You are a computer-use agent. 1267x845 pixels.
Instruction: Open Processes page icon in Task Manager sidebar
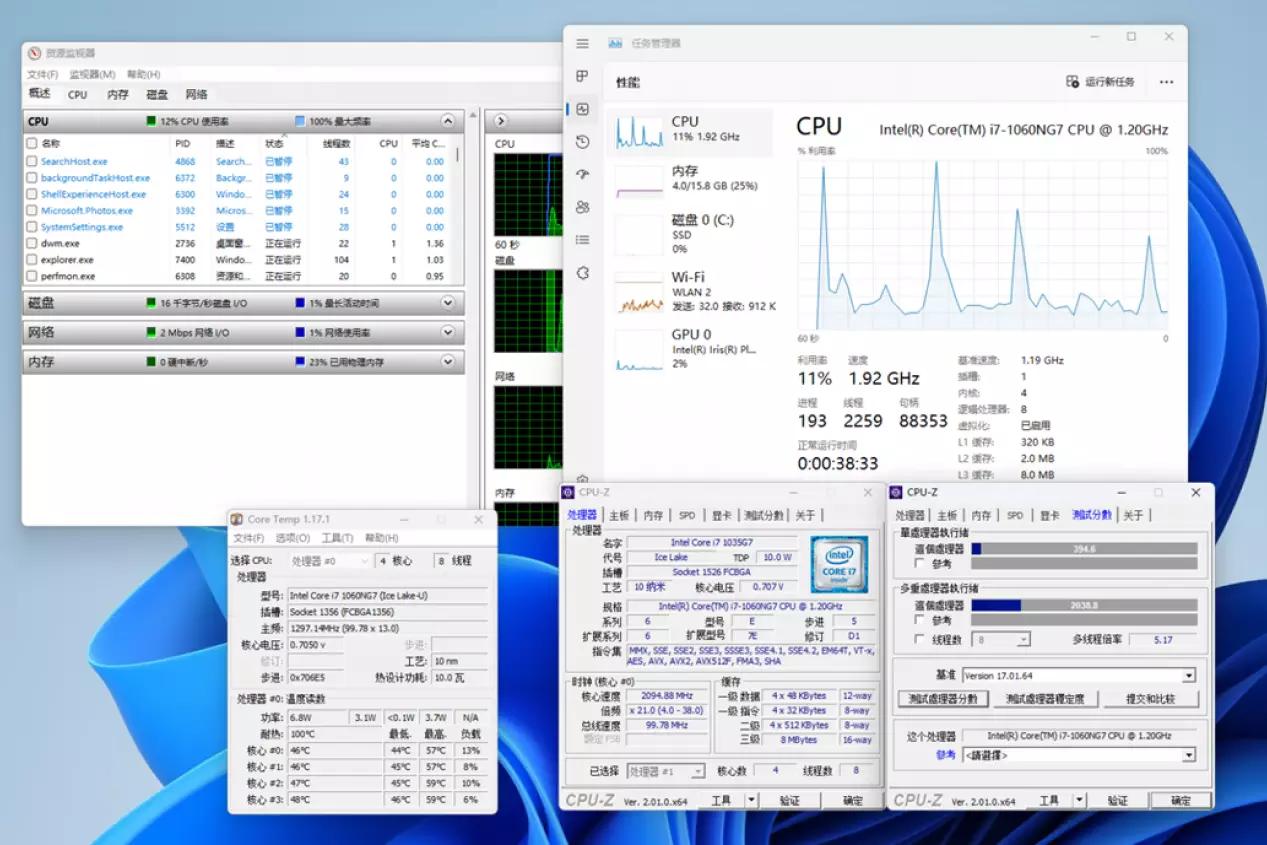pos(582,77)
